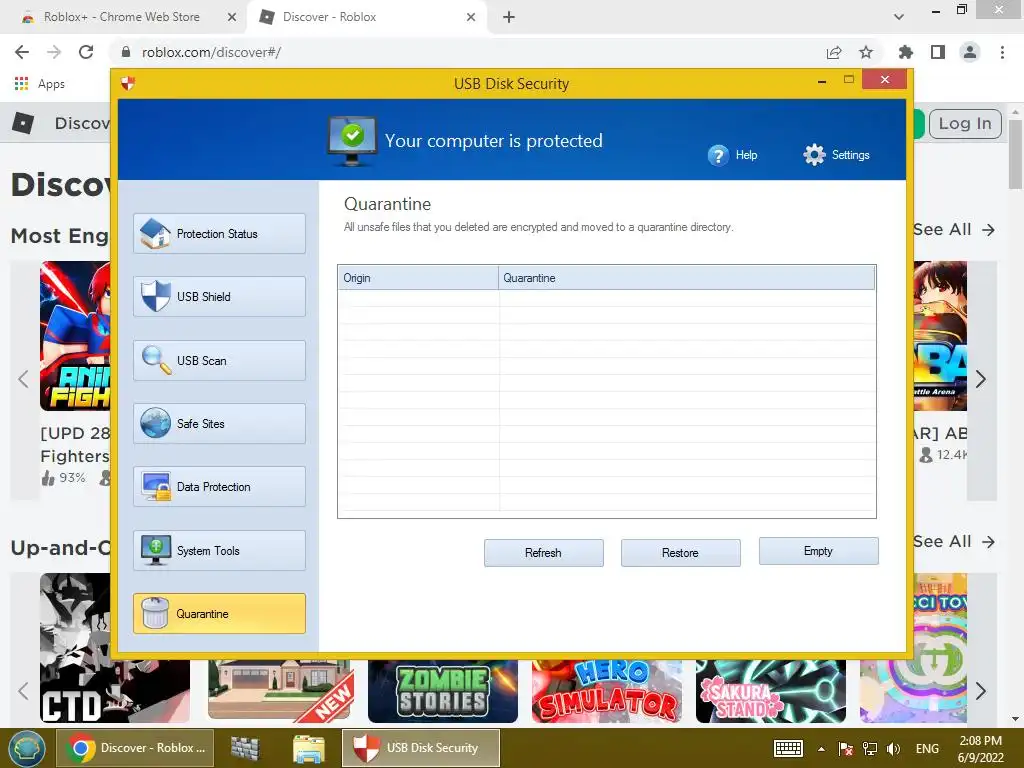
Task: Open the Anime Fighters game thumbnail
Action: point(75,336)
